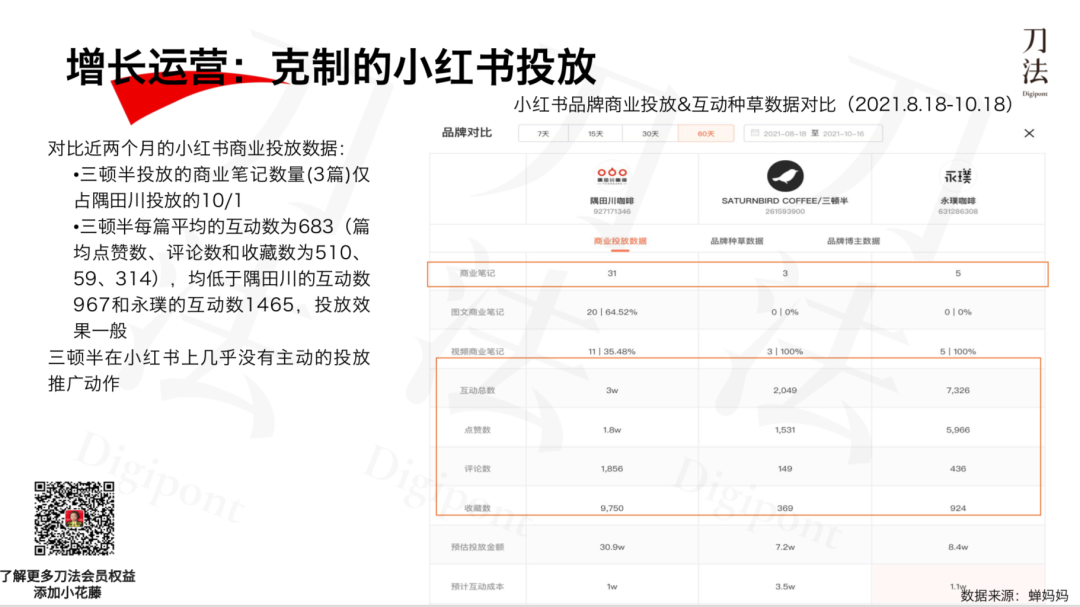The image size is (1080, 607).
Task: Click the 隅田川咖啡 brand name
Action: pyautogui.click(x=612, y=201)
